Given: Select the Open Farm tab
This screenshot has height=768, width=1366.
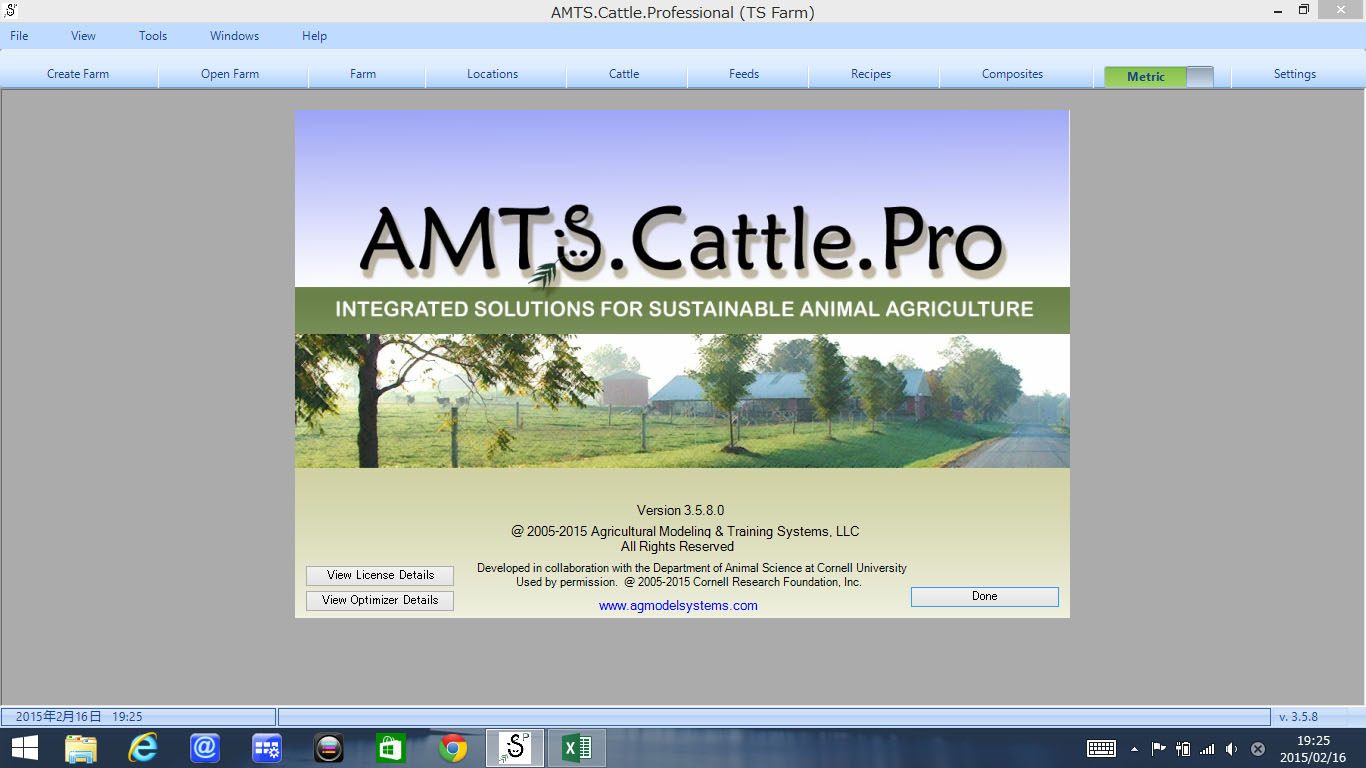Looking at the screenshot, I should (230, 74).
